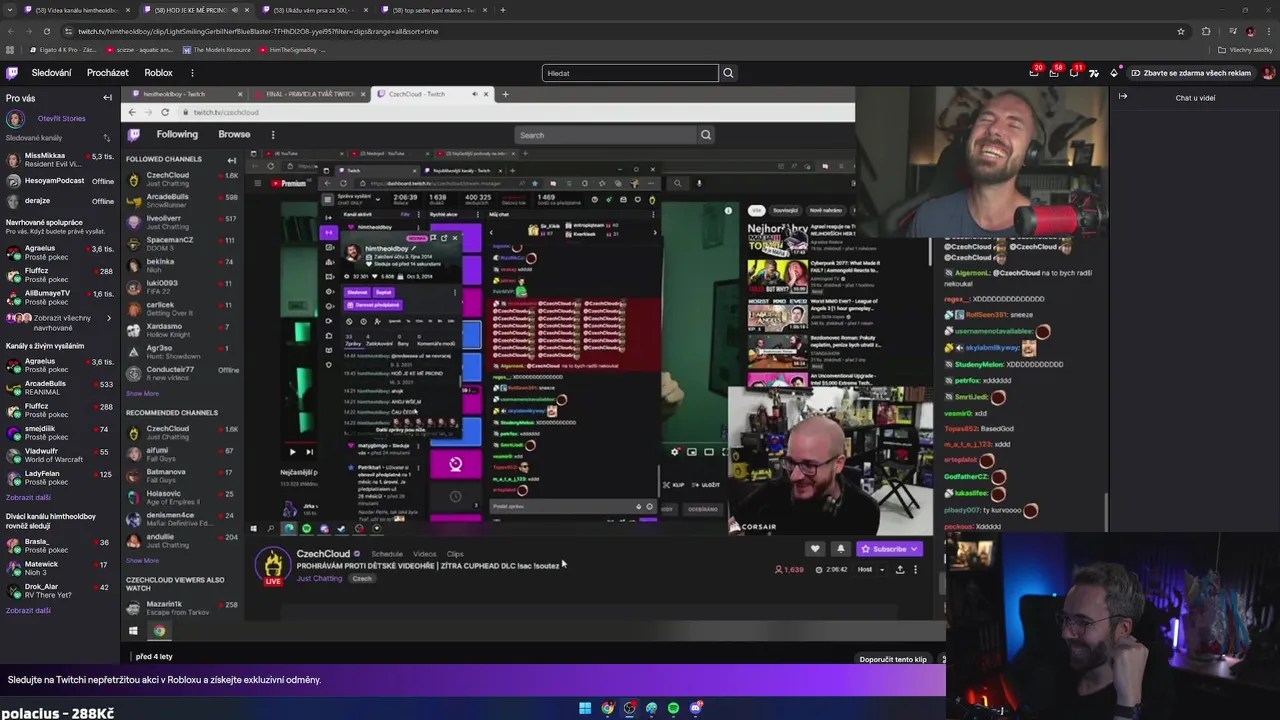Open smejdiiik channel in sidebar
The height and width of the screenshot is (720, 1280).
[60, 433]
